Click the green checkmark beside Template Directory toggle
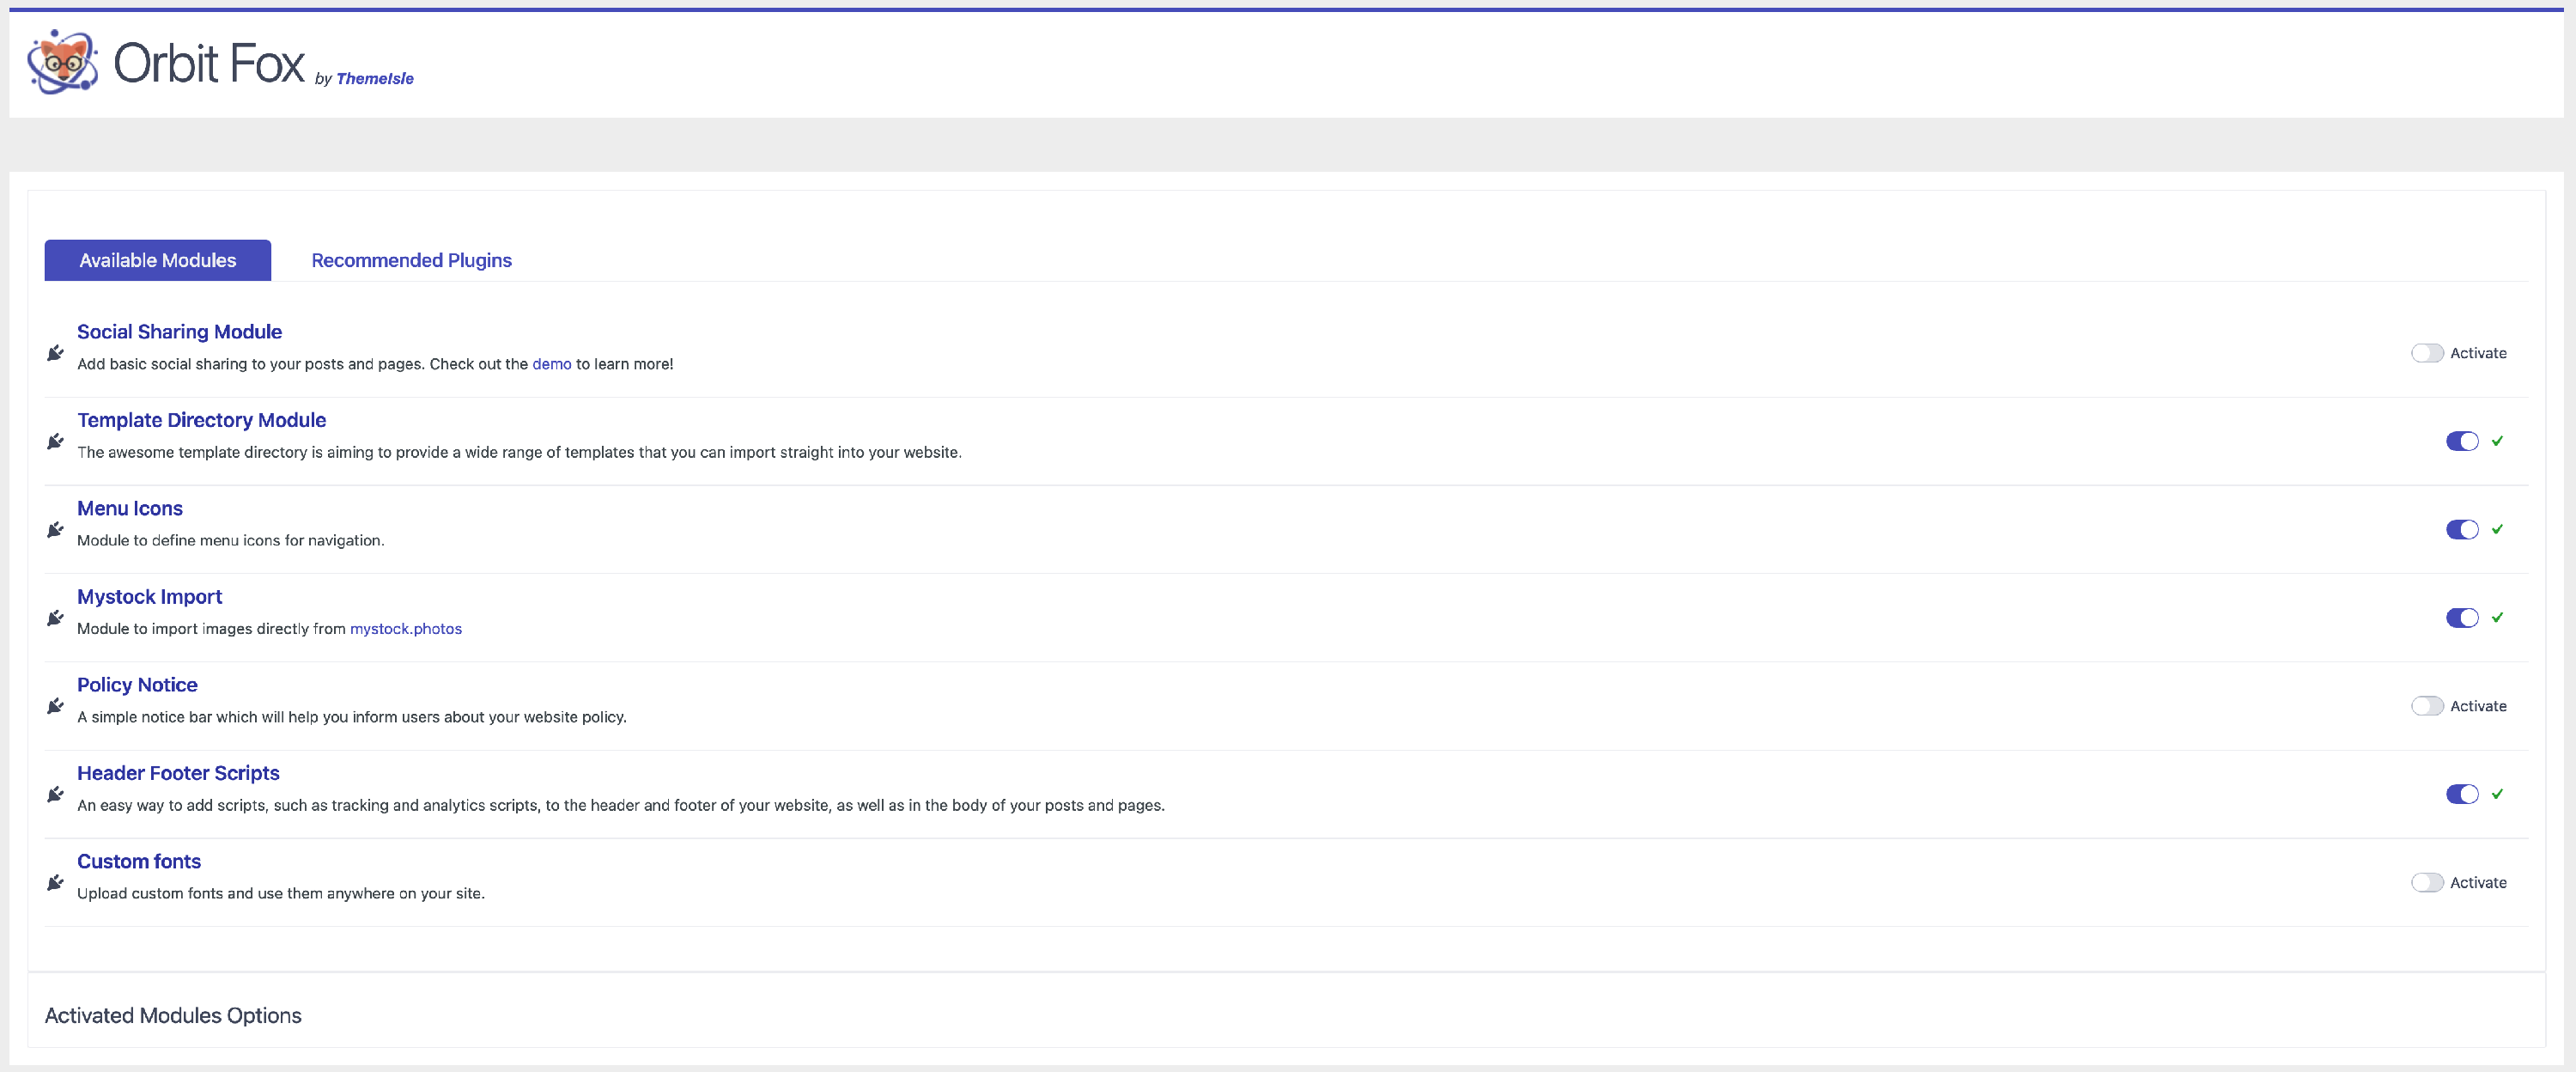Viewport: 2576px width, 1072px height. point(2499,441)
